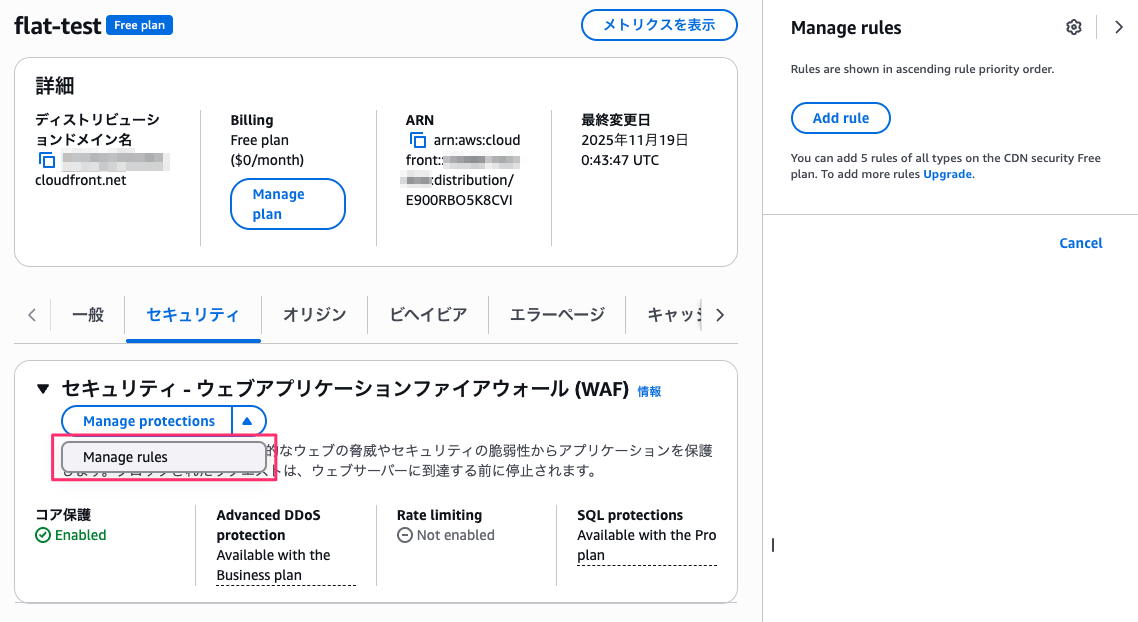
Task: Collapse the WAF security section triangle
Action: 43,388
